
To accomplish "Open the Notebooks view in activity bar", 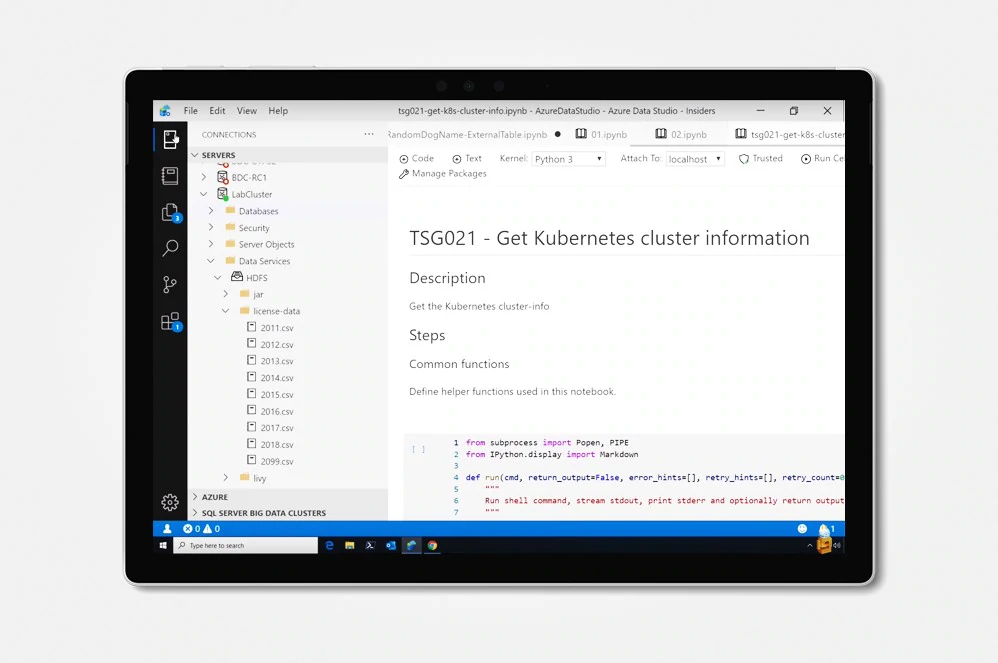I will click(x=170, y=176).
